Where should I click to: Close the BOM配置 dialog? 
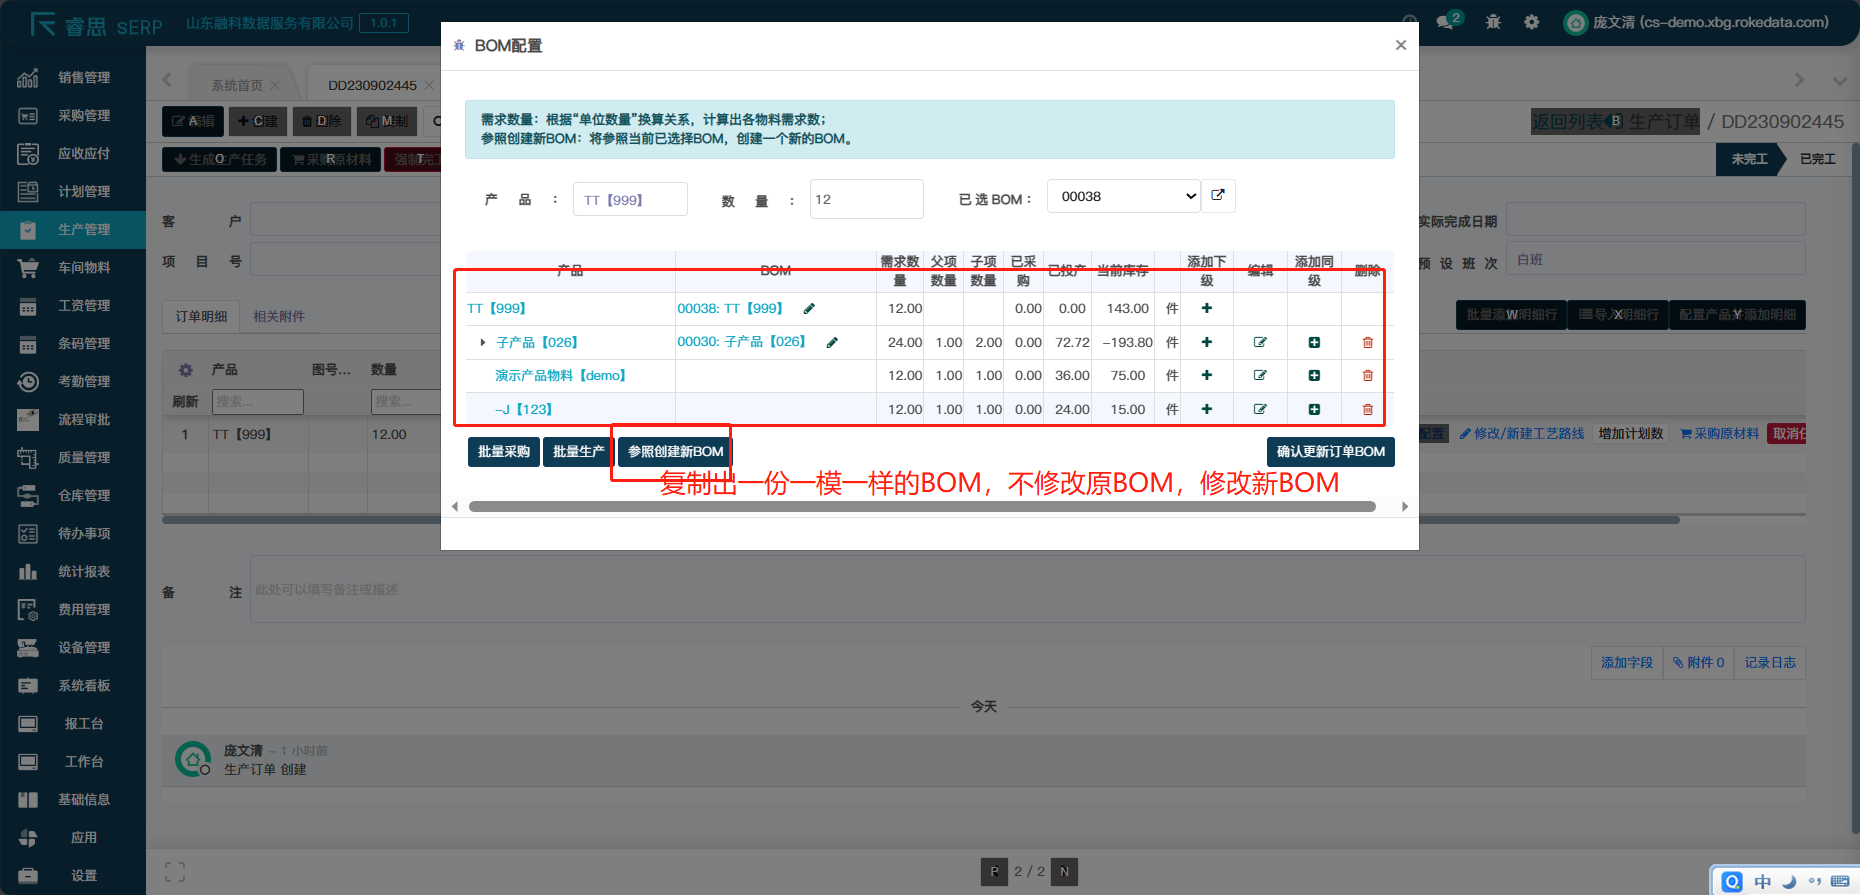[1400, 45]
